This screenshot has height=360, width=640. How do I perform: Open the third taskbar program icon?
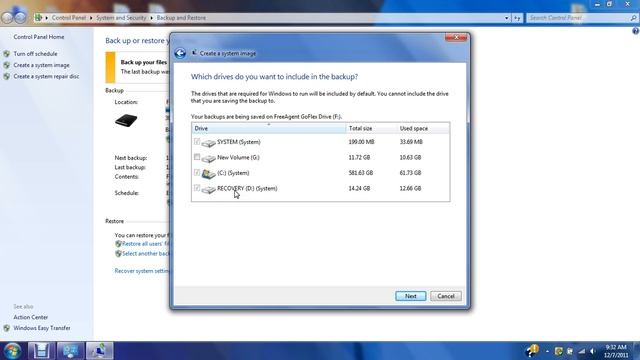[99, 351]
